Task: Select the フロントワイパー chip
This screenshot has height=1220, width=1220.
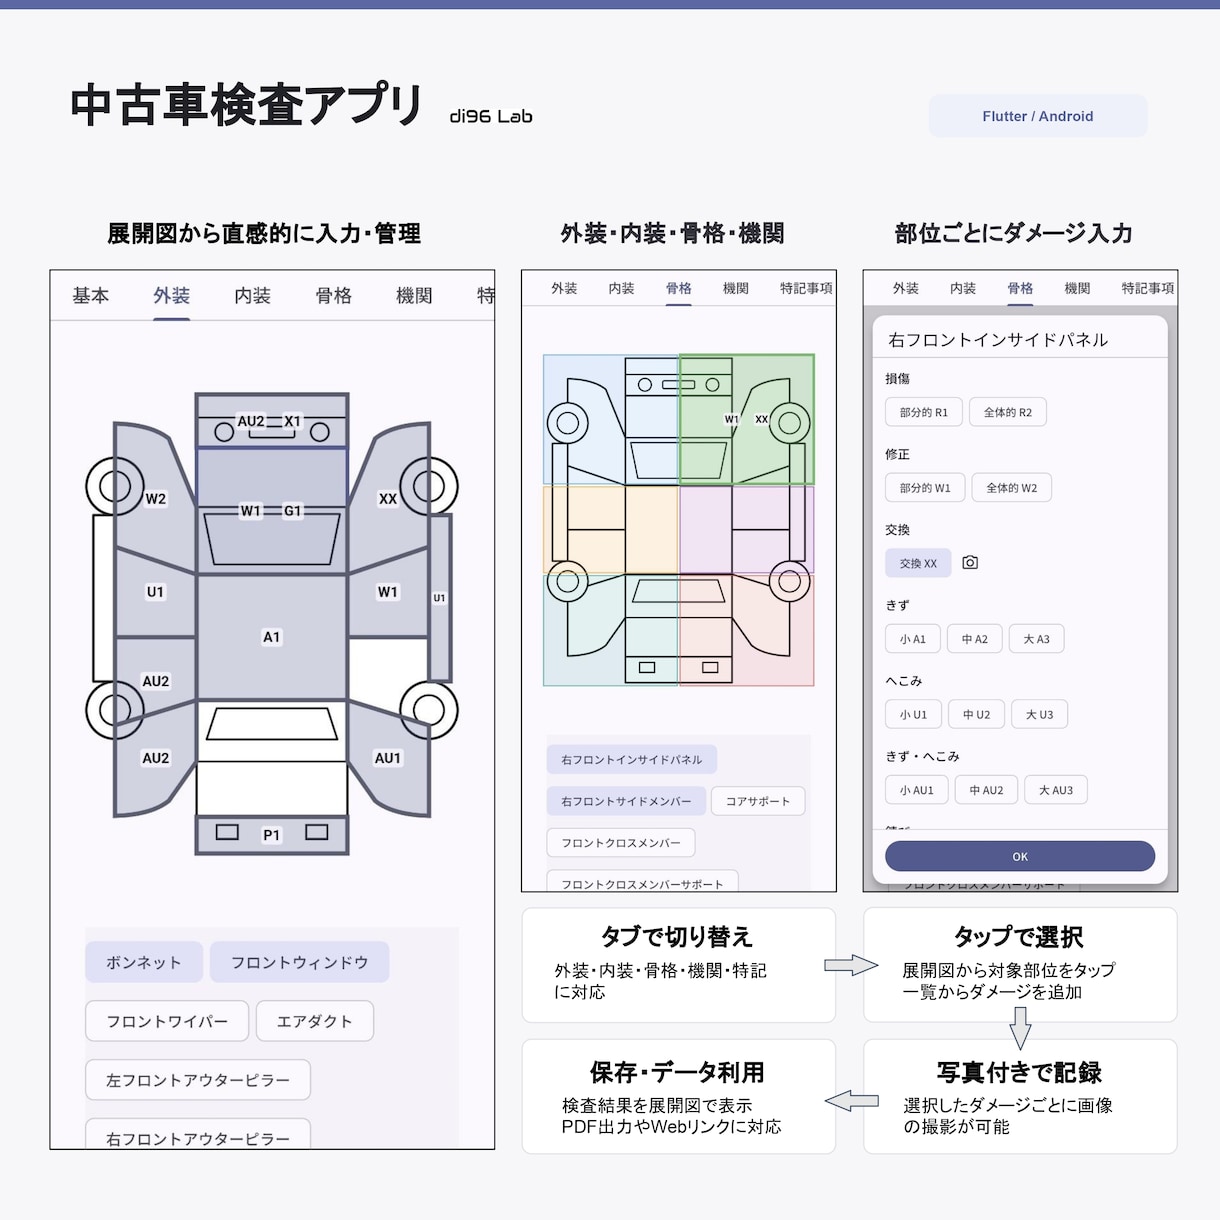Action: click(167, 1021)
